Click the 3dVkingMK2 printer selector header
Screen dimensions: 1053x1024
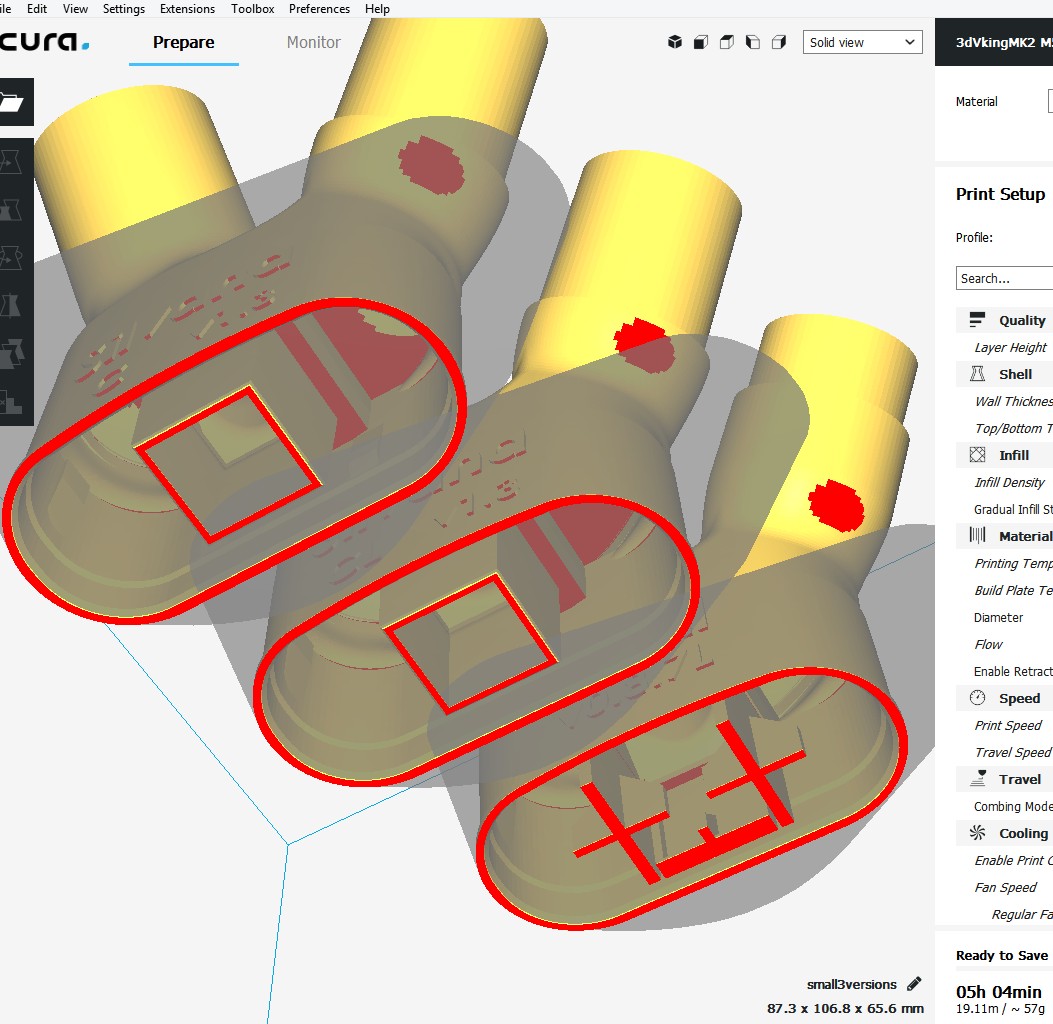pyautogui.click(x=1000, y=42)
